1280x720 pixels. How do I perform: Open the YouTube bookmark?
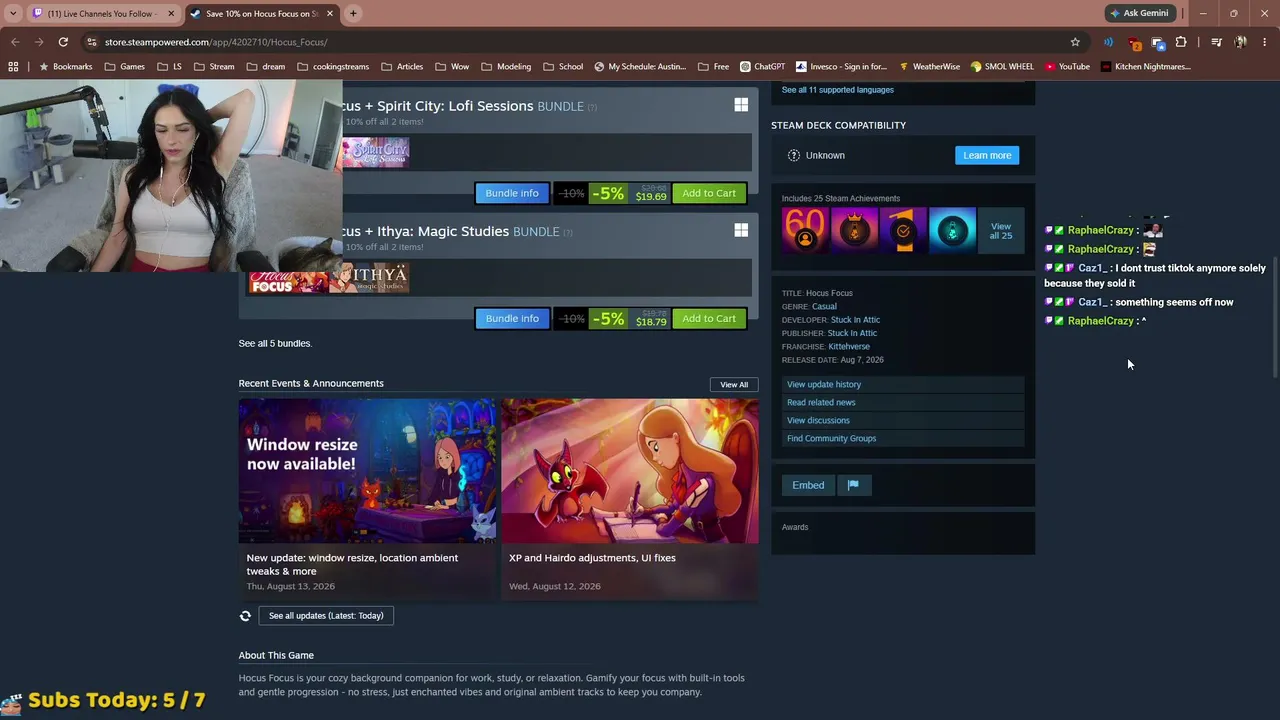[x=1067, y=67]
